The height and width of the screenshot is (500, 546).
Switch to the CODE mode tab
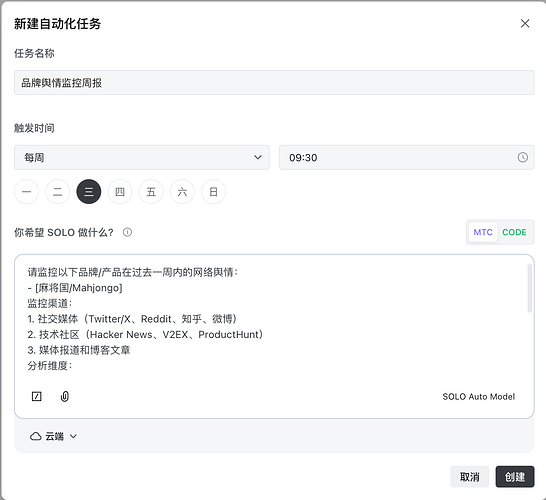pos(514,232)
